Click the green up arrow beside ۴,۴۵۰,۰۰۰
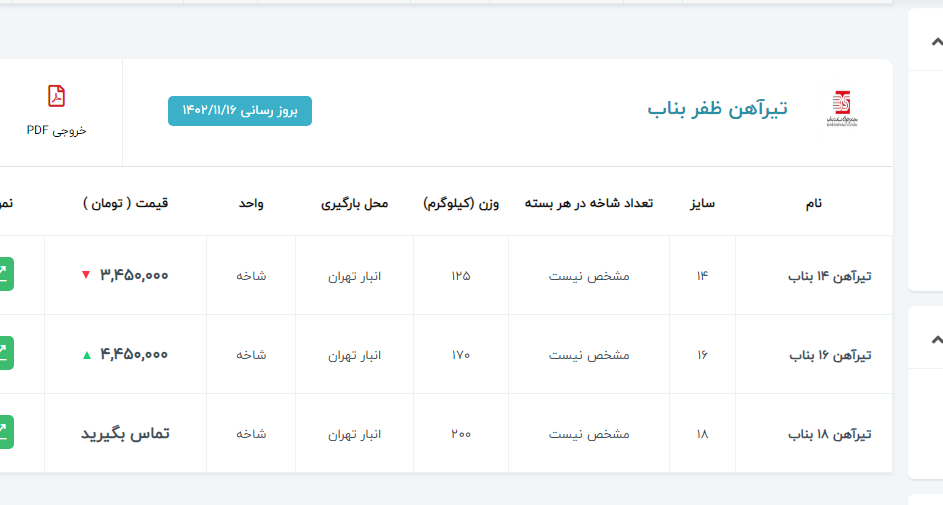 pyautogui.click(x=86, y=354)
